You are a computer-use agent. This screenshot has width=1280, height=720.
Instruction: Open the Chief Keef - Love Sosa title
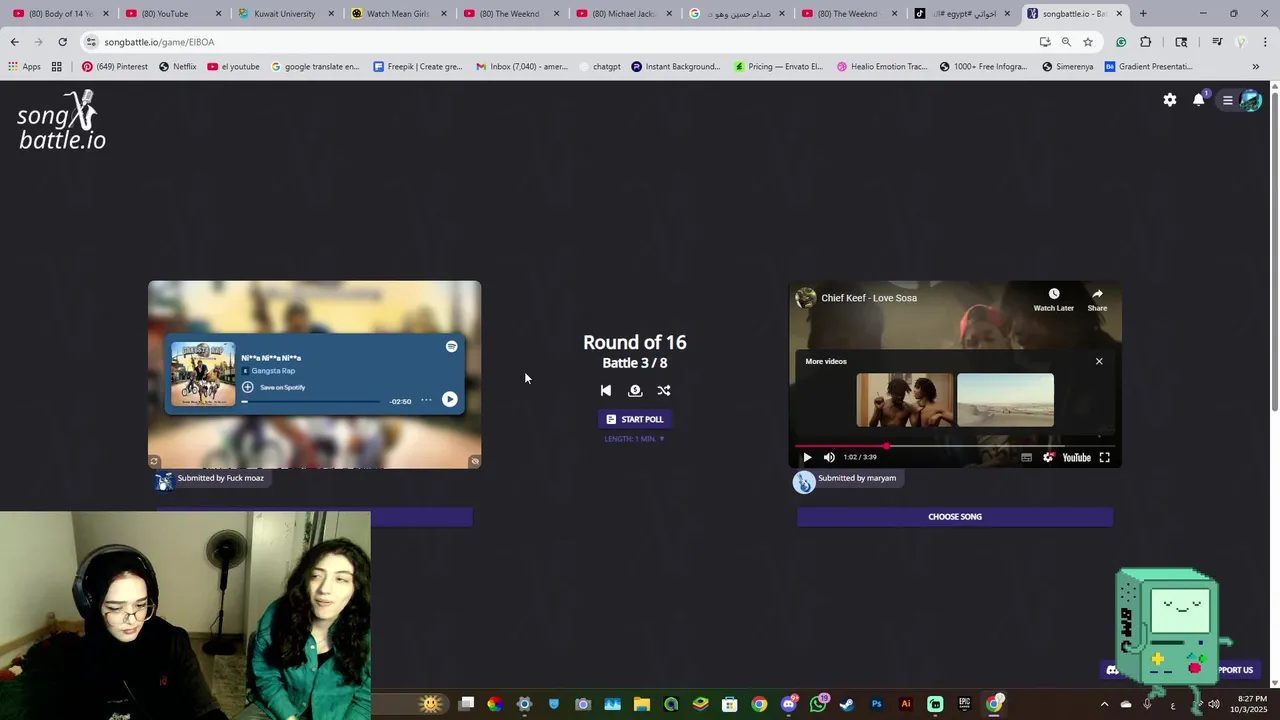[869, 298]
